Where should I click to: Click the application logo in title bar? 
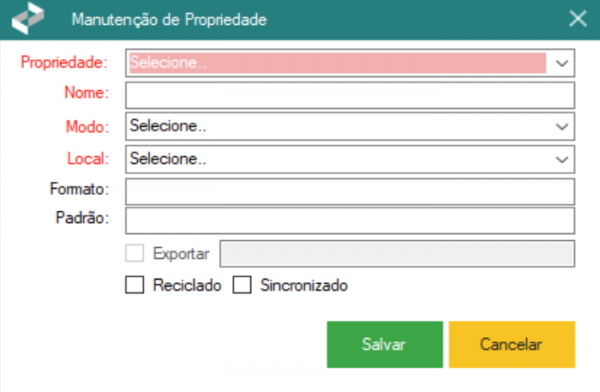(28, 18)
